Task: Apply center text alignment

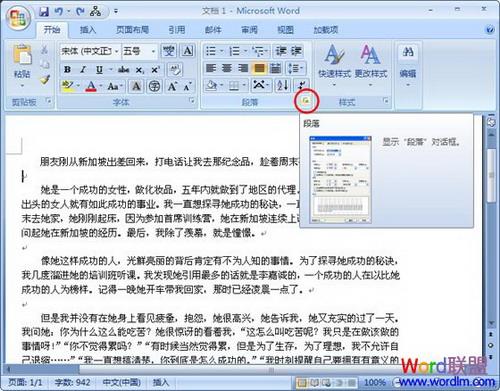Action: (227, 68)
